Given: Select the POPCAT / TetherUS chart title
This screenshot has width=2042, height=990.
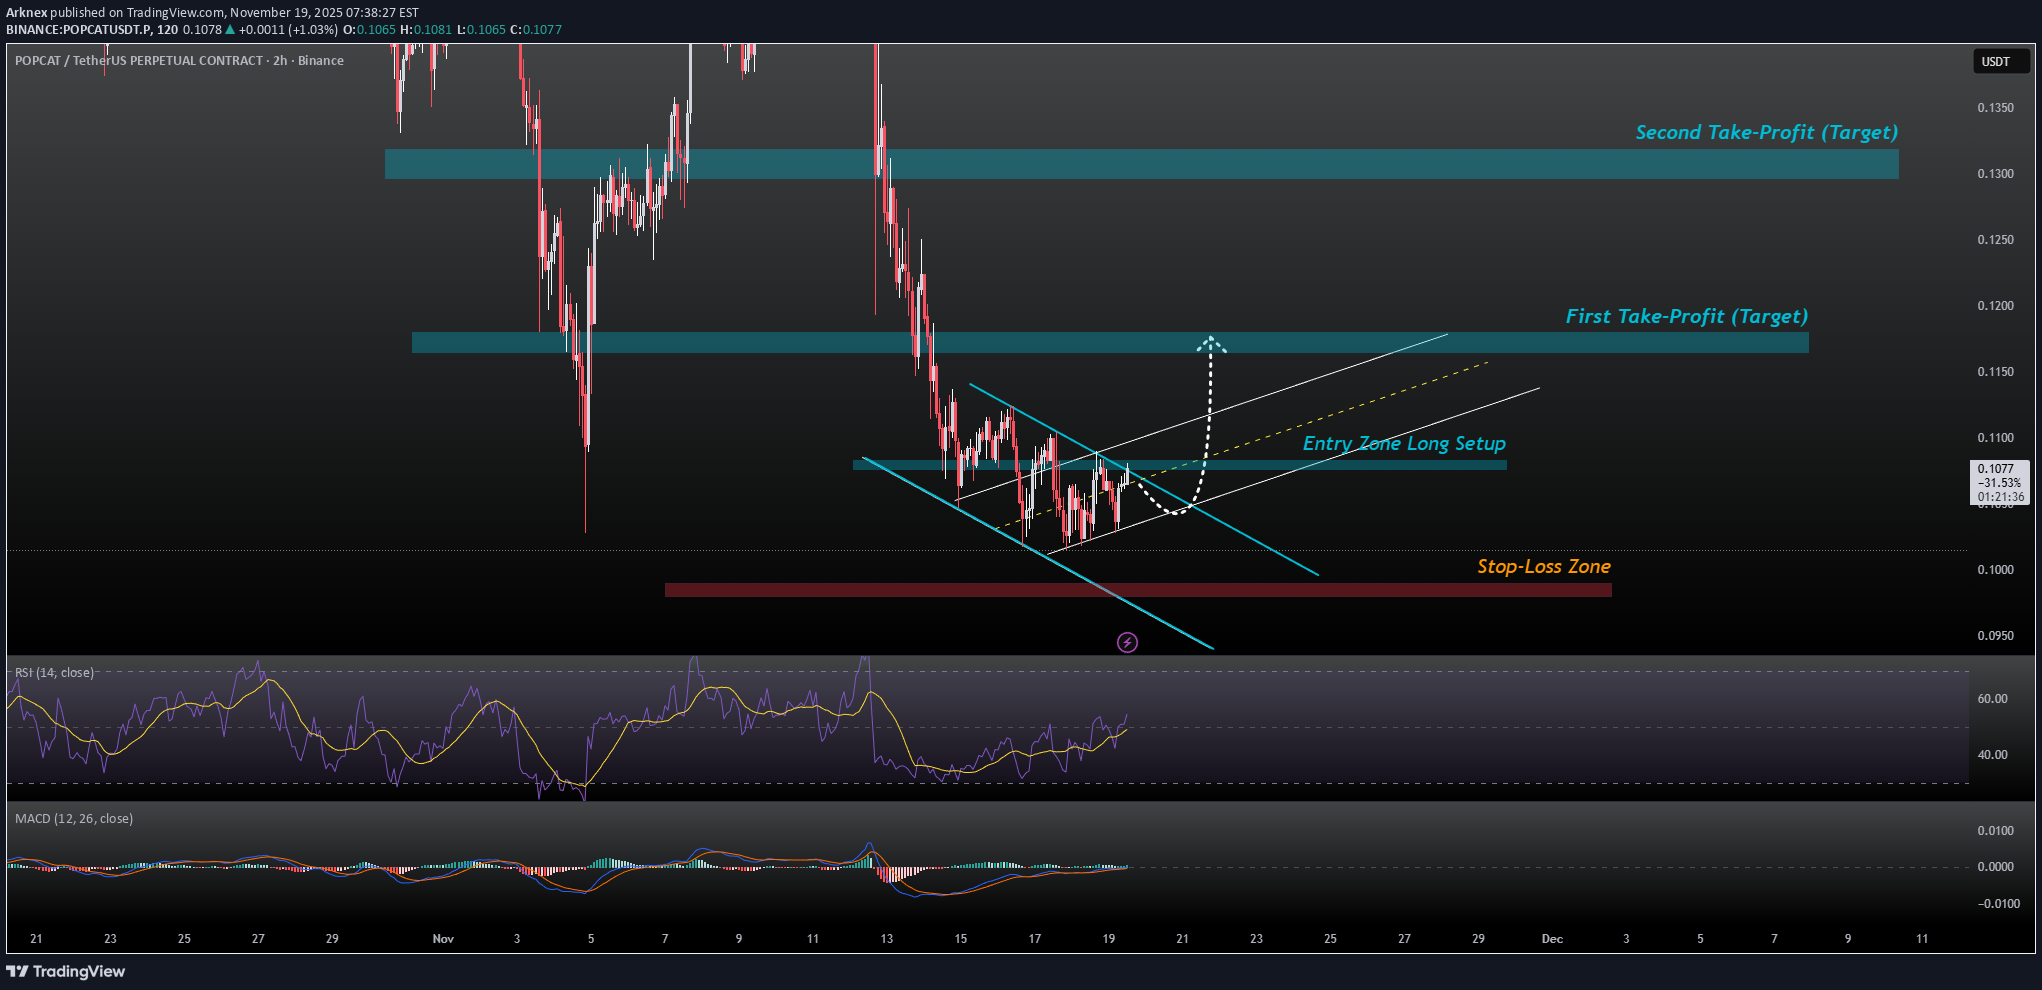Looking at the screenshot, I should (179, 61).
